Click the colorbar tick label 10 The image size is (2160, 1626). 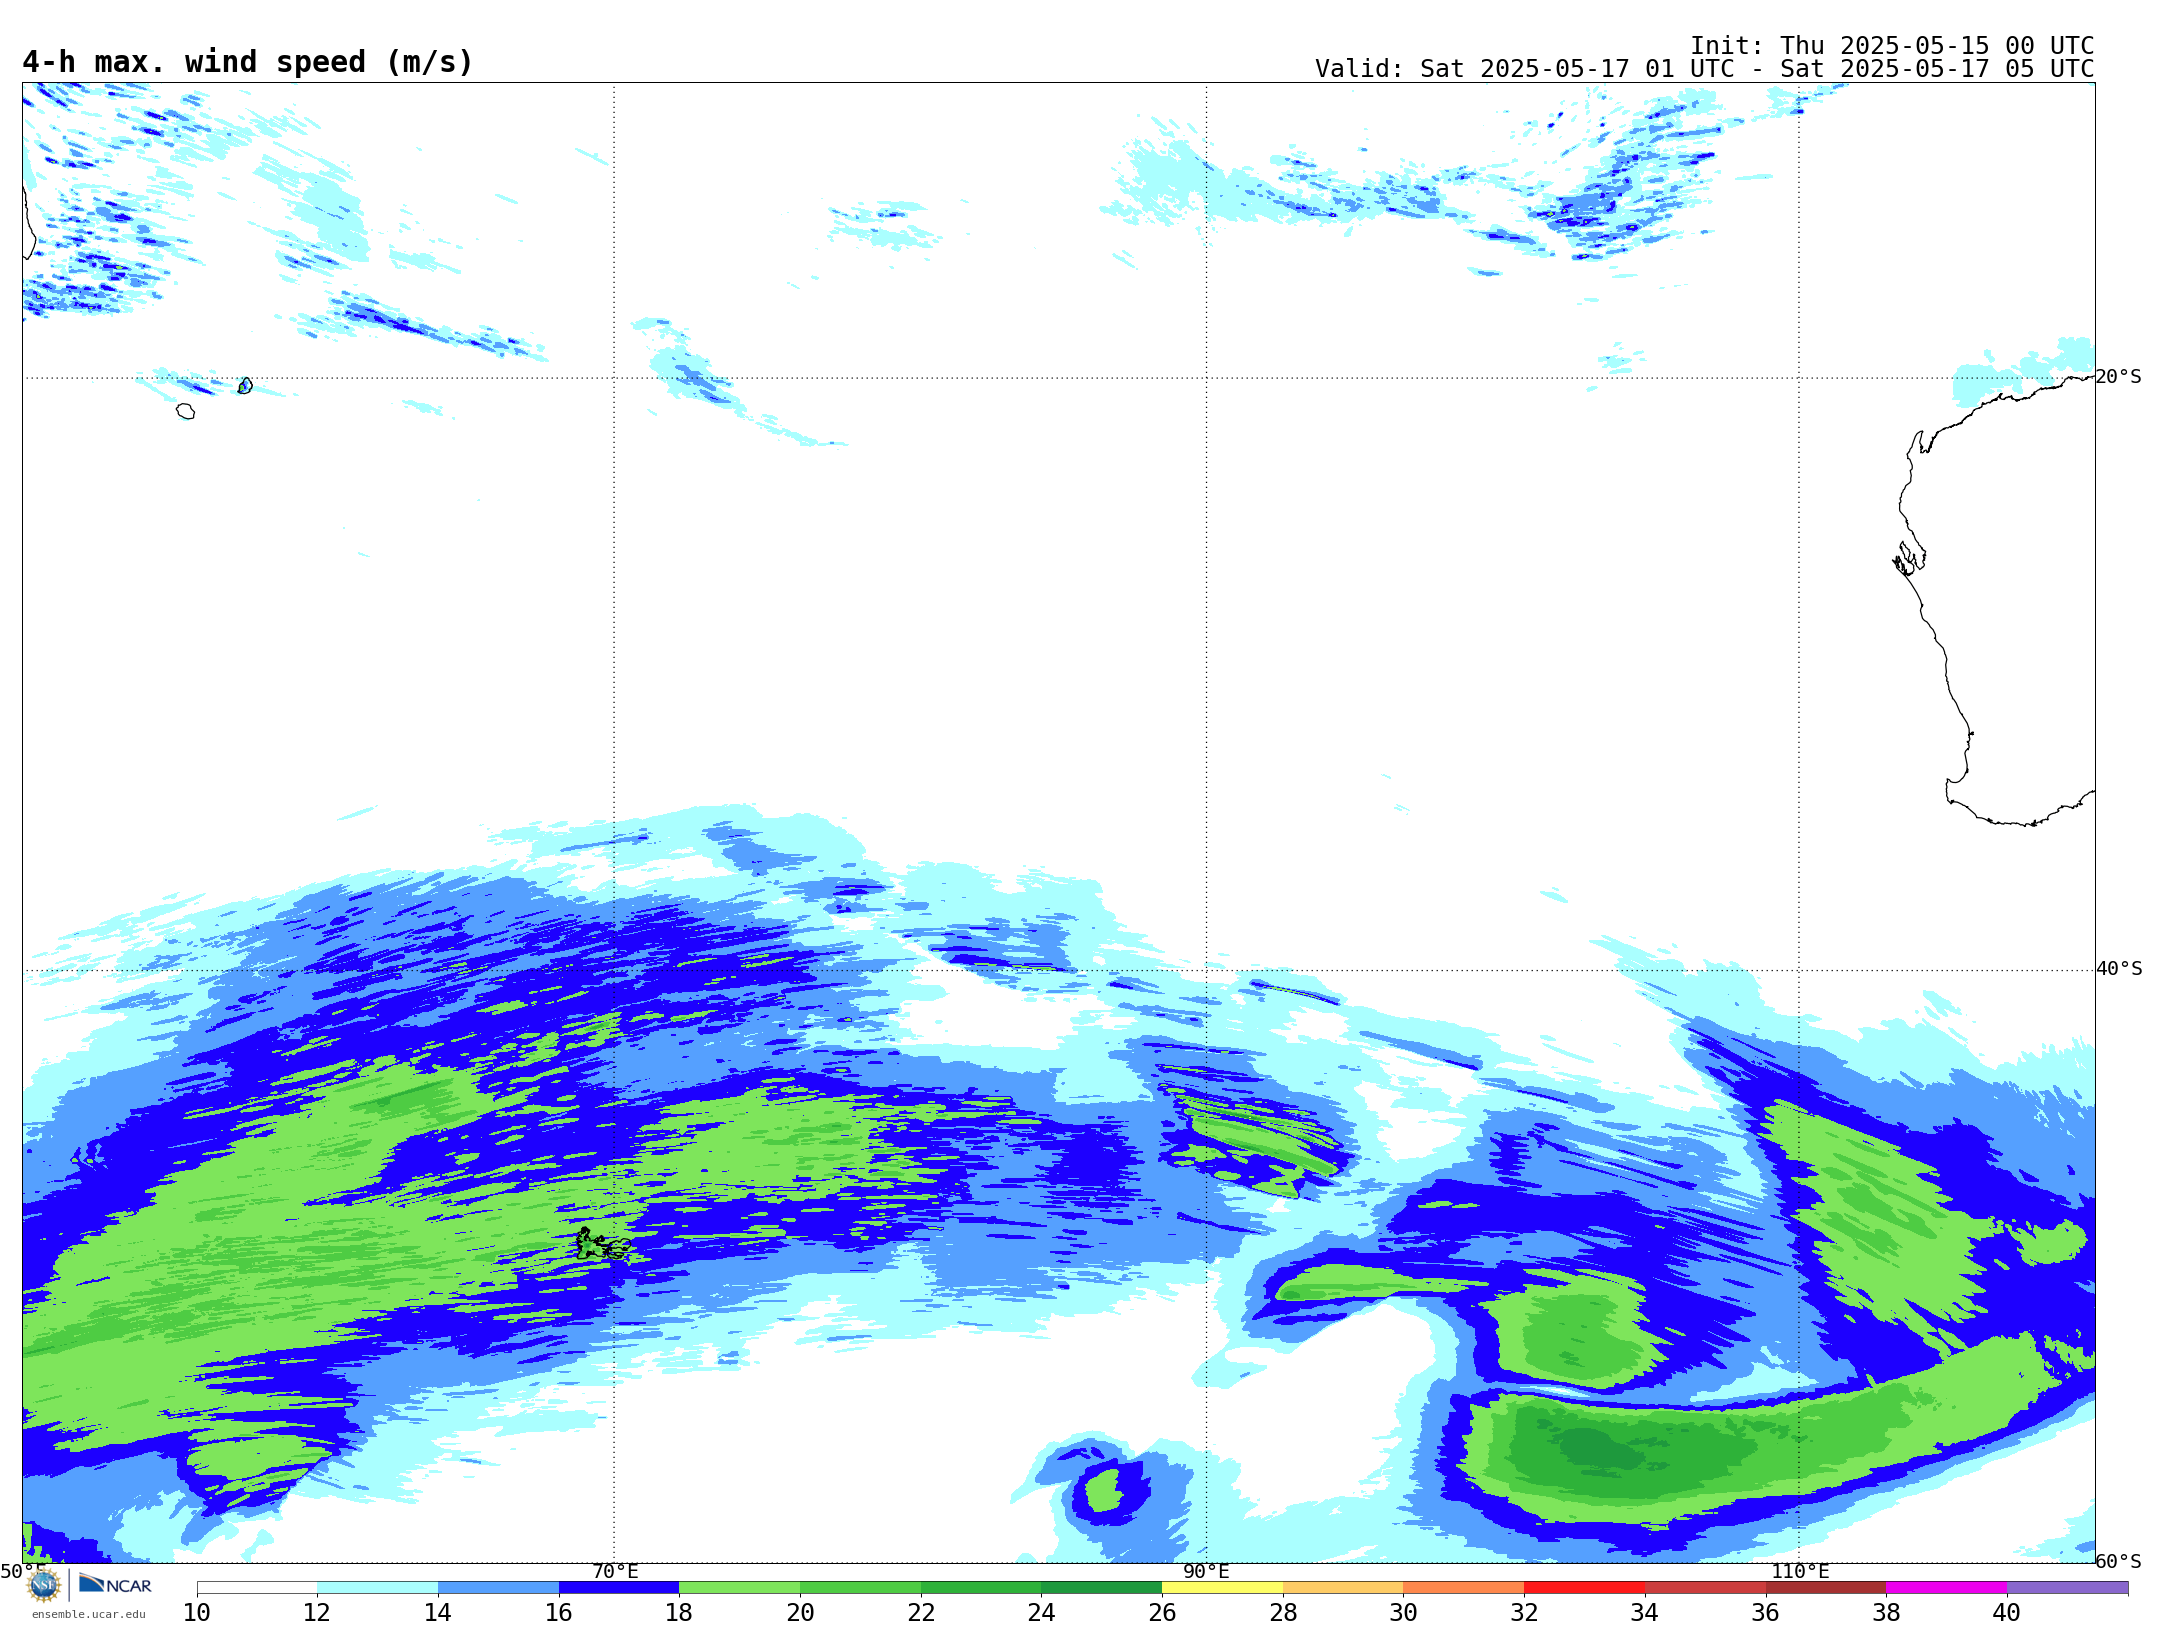197,1612
